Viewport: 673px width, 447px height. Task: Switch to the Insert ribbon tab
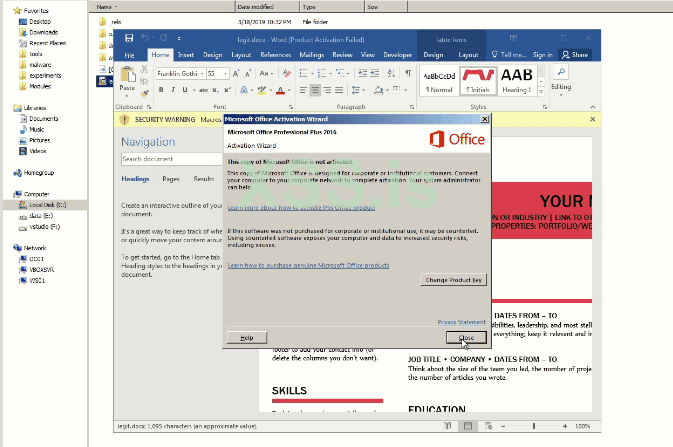coord(185,55)
